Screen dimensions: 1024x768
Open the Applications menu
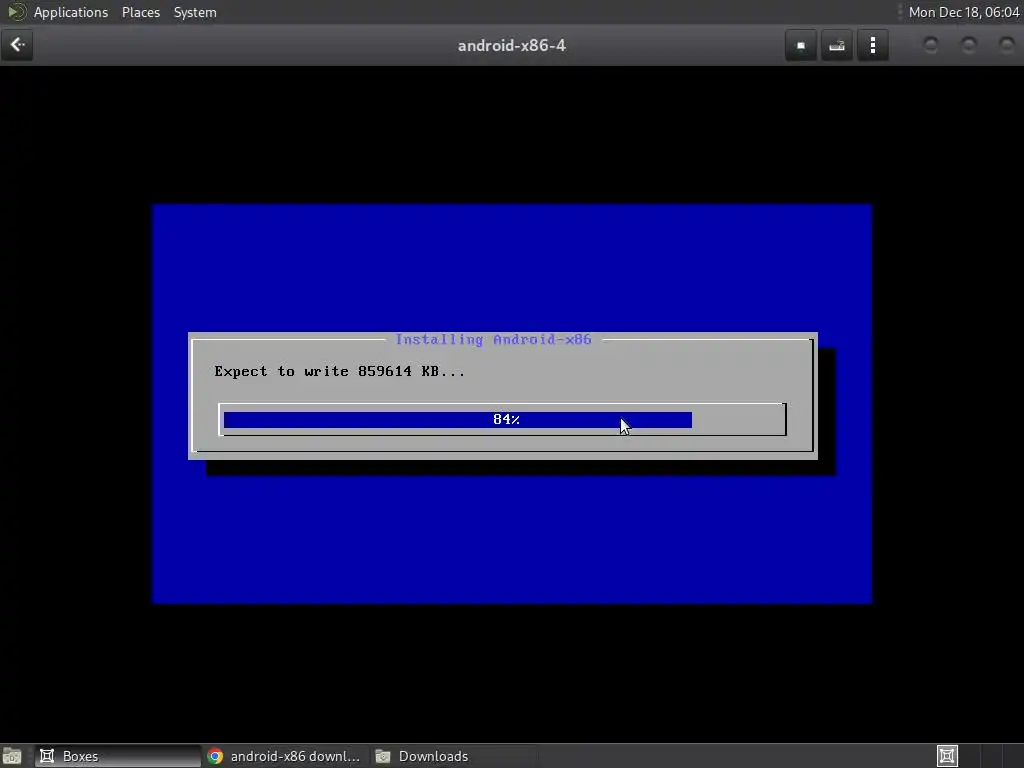pos(71,12)
